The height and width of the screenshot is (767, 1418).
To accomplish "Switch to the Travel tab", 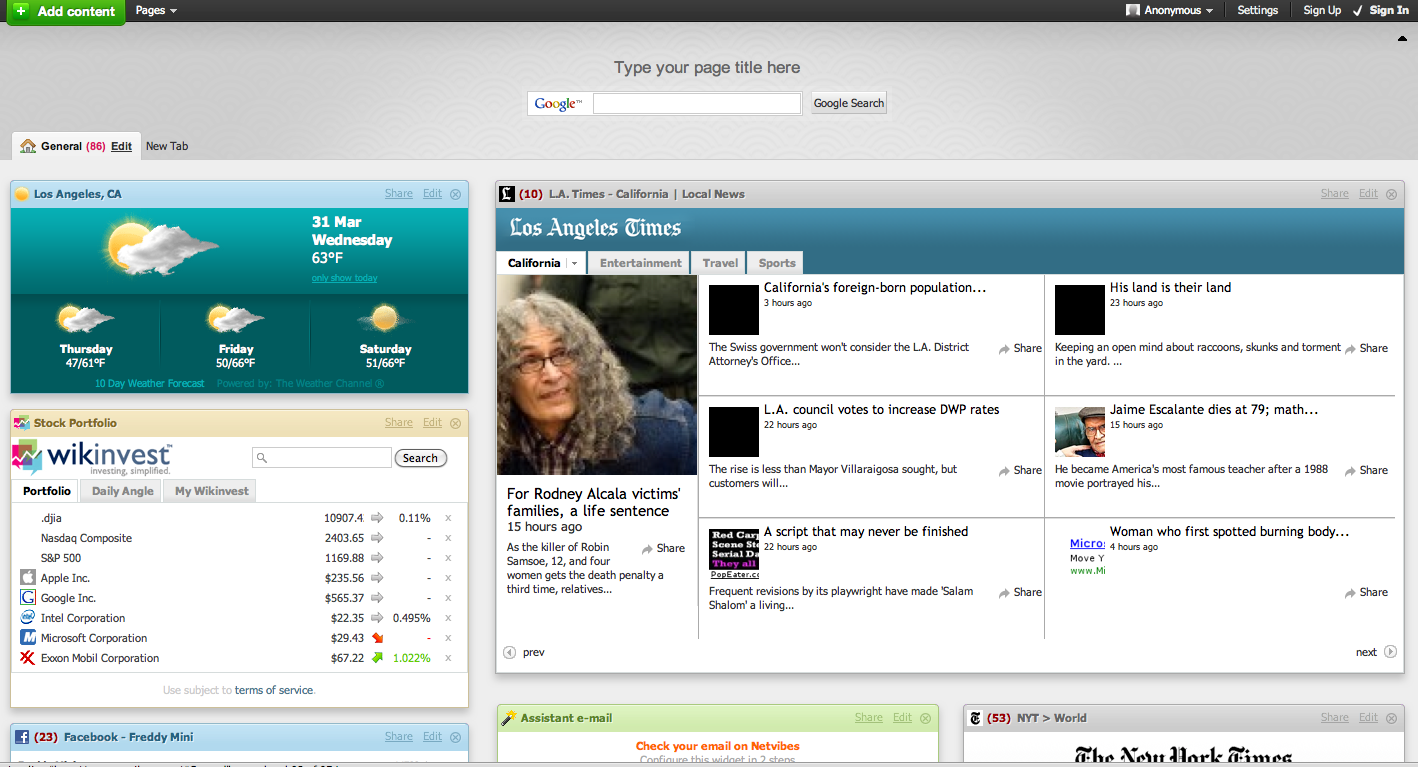I will coord(720,263).
